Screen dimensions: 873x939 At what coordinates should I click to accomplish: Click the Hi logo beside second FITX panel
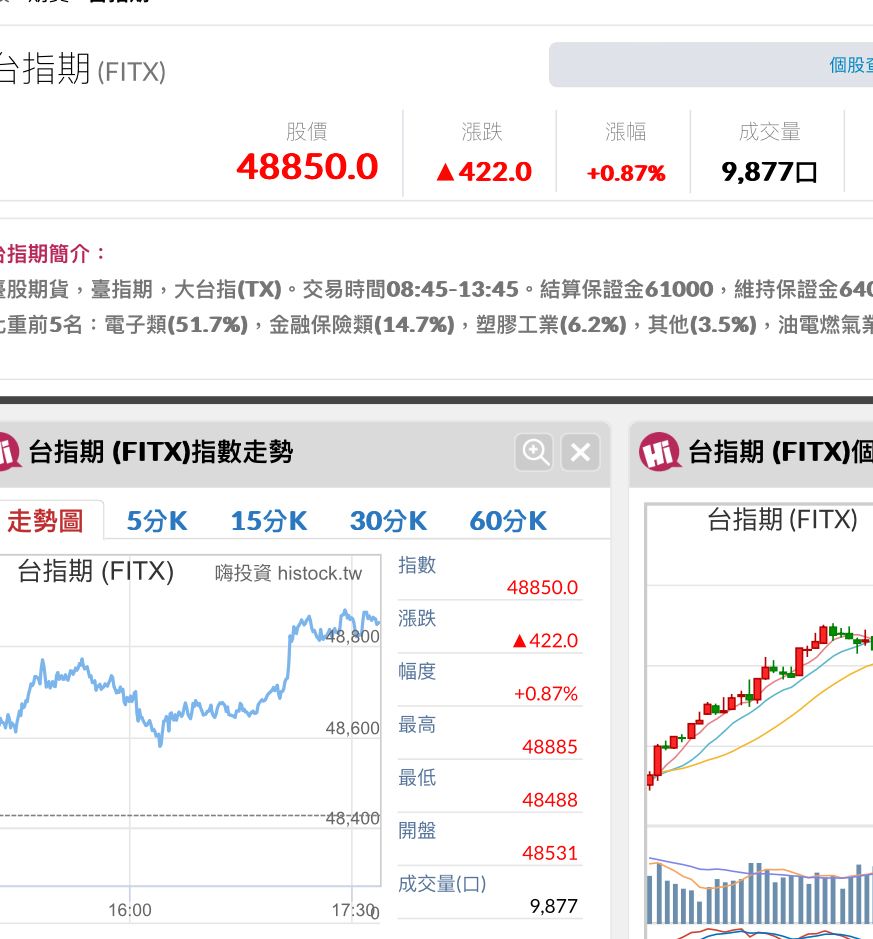pyautogui.click(x=659, y=452)
